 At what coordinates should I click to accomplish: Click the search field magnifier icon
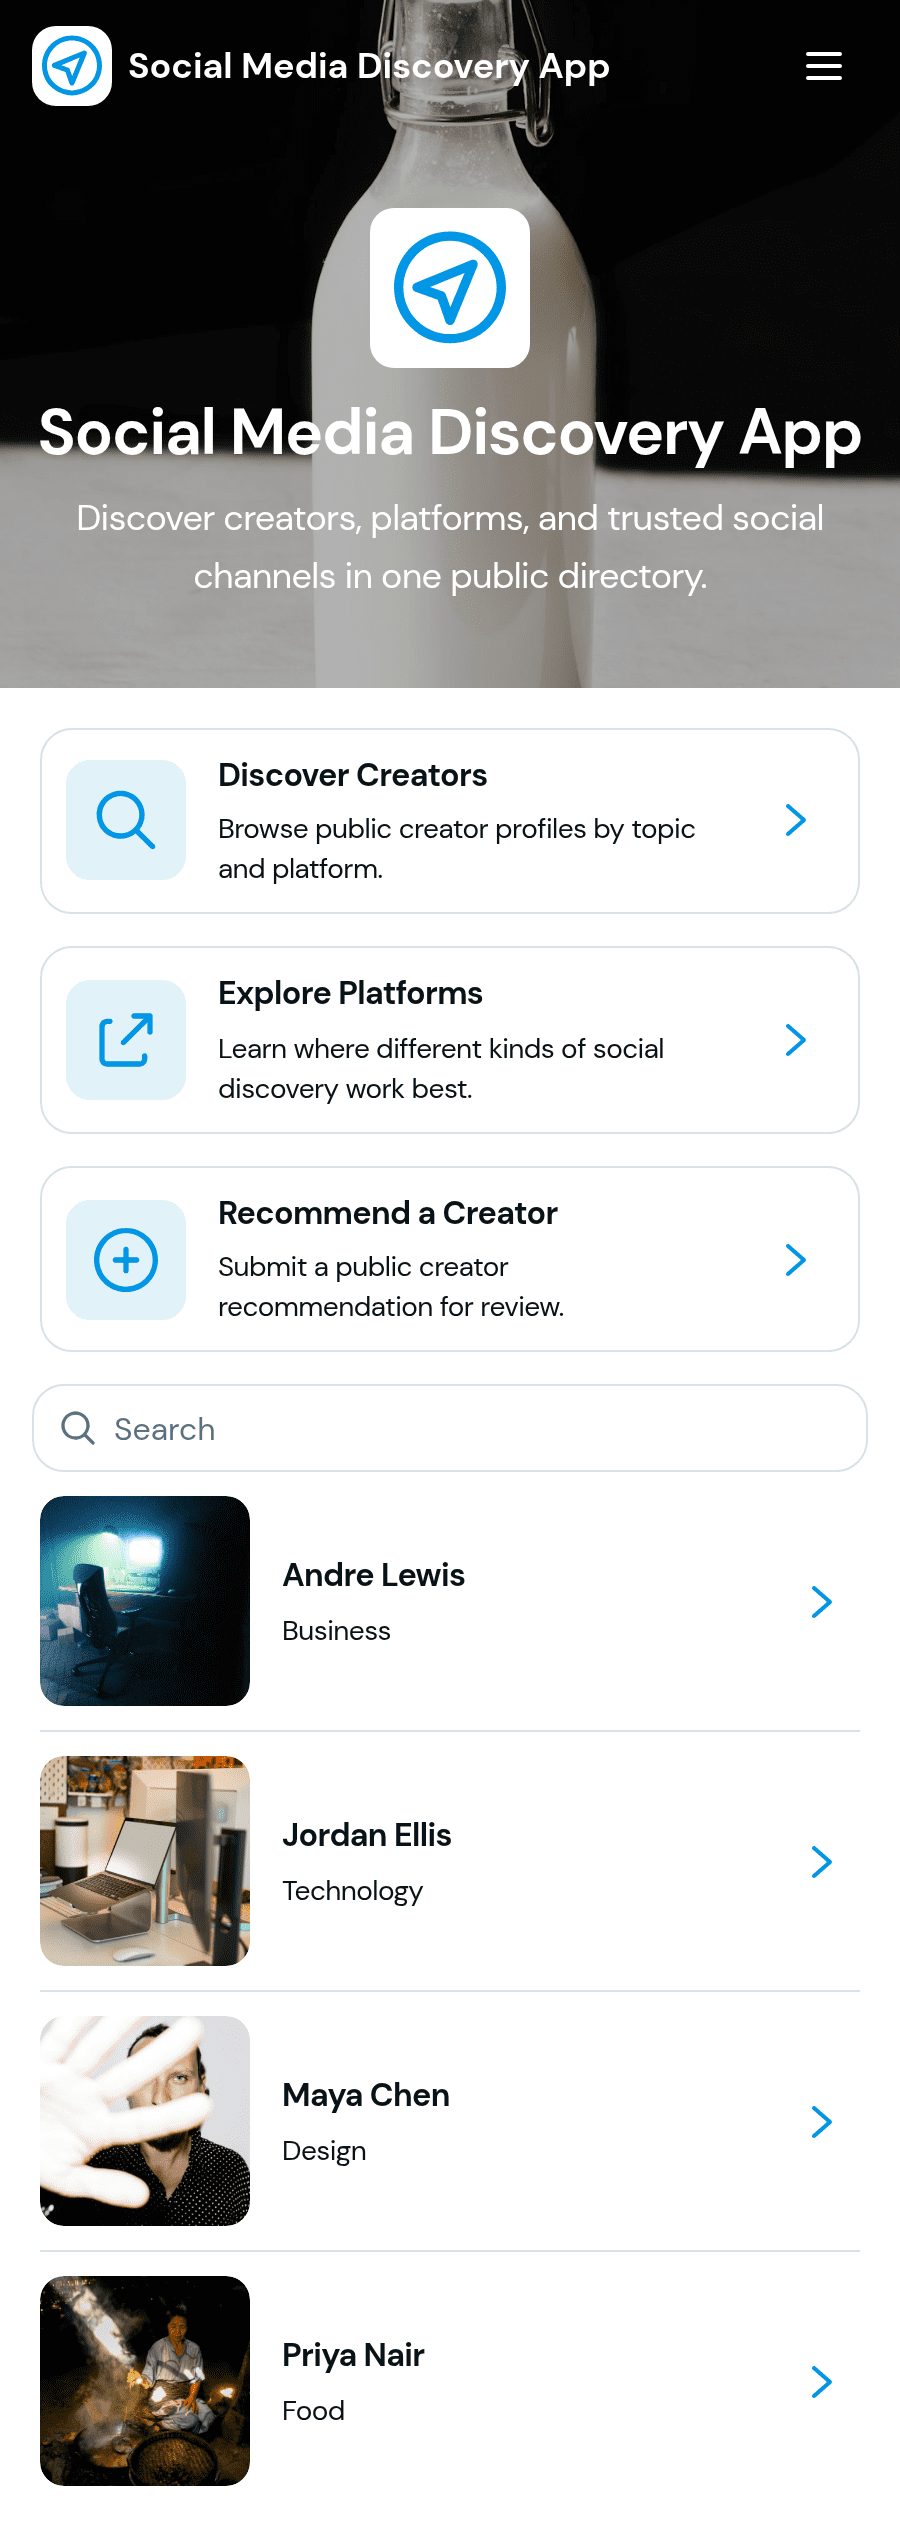78,1428
